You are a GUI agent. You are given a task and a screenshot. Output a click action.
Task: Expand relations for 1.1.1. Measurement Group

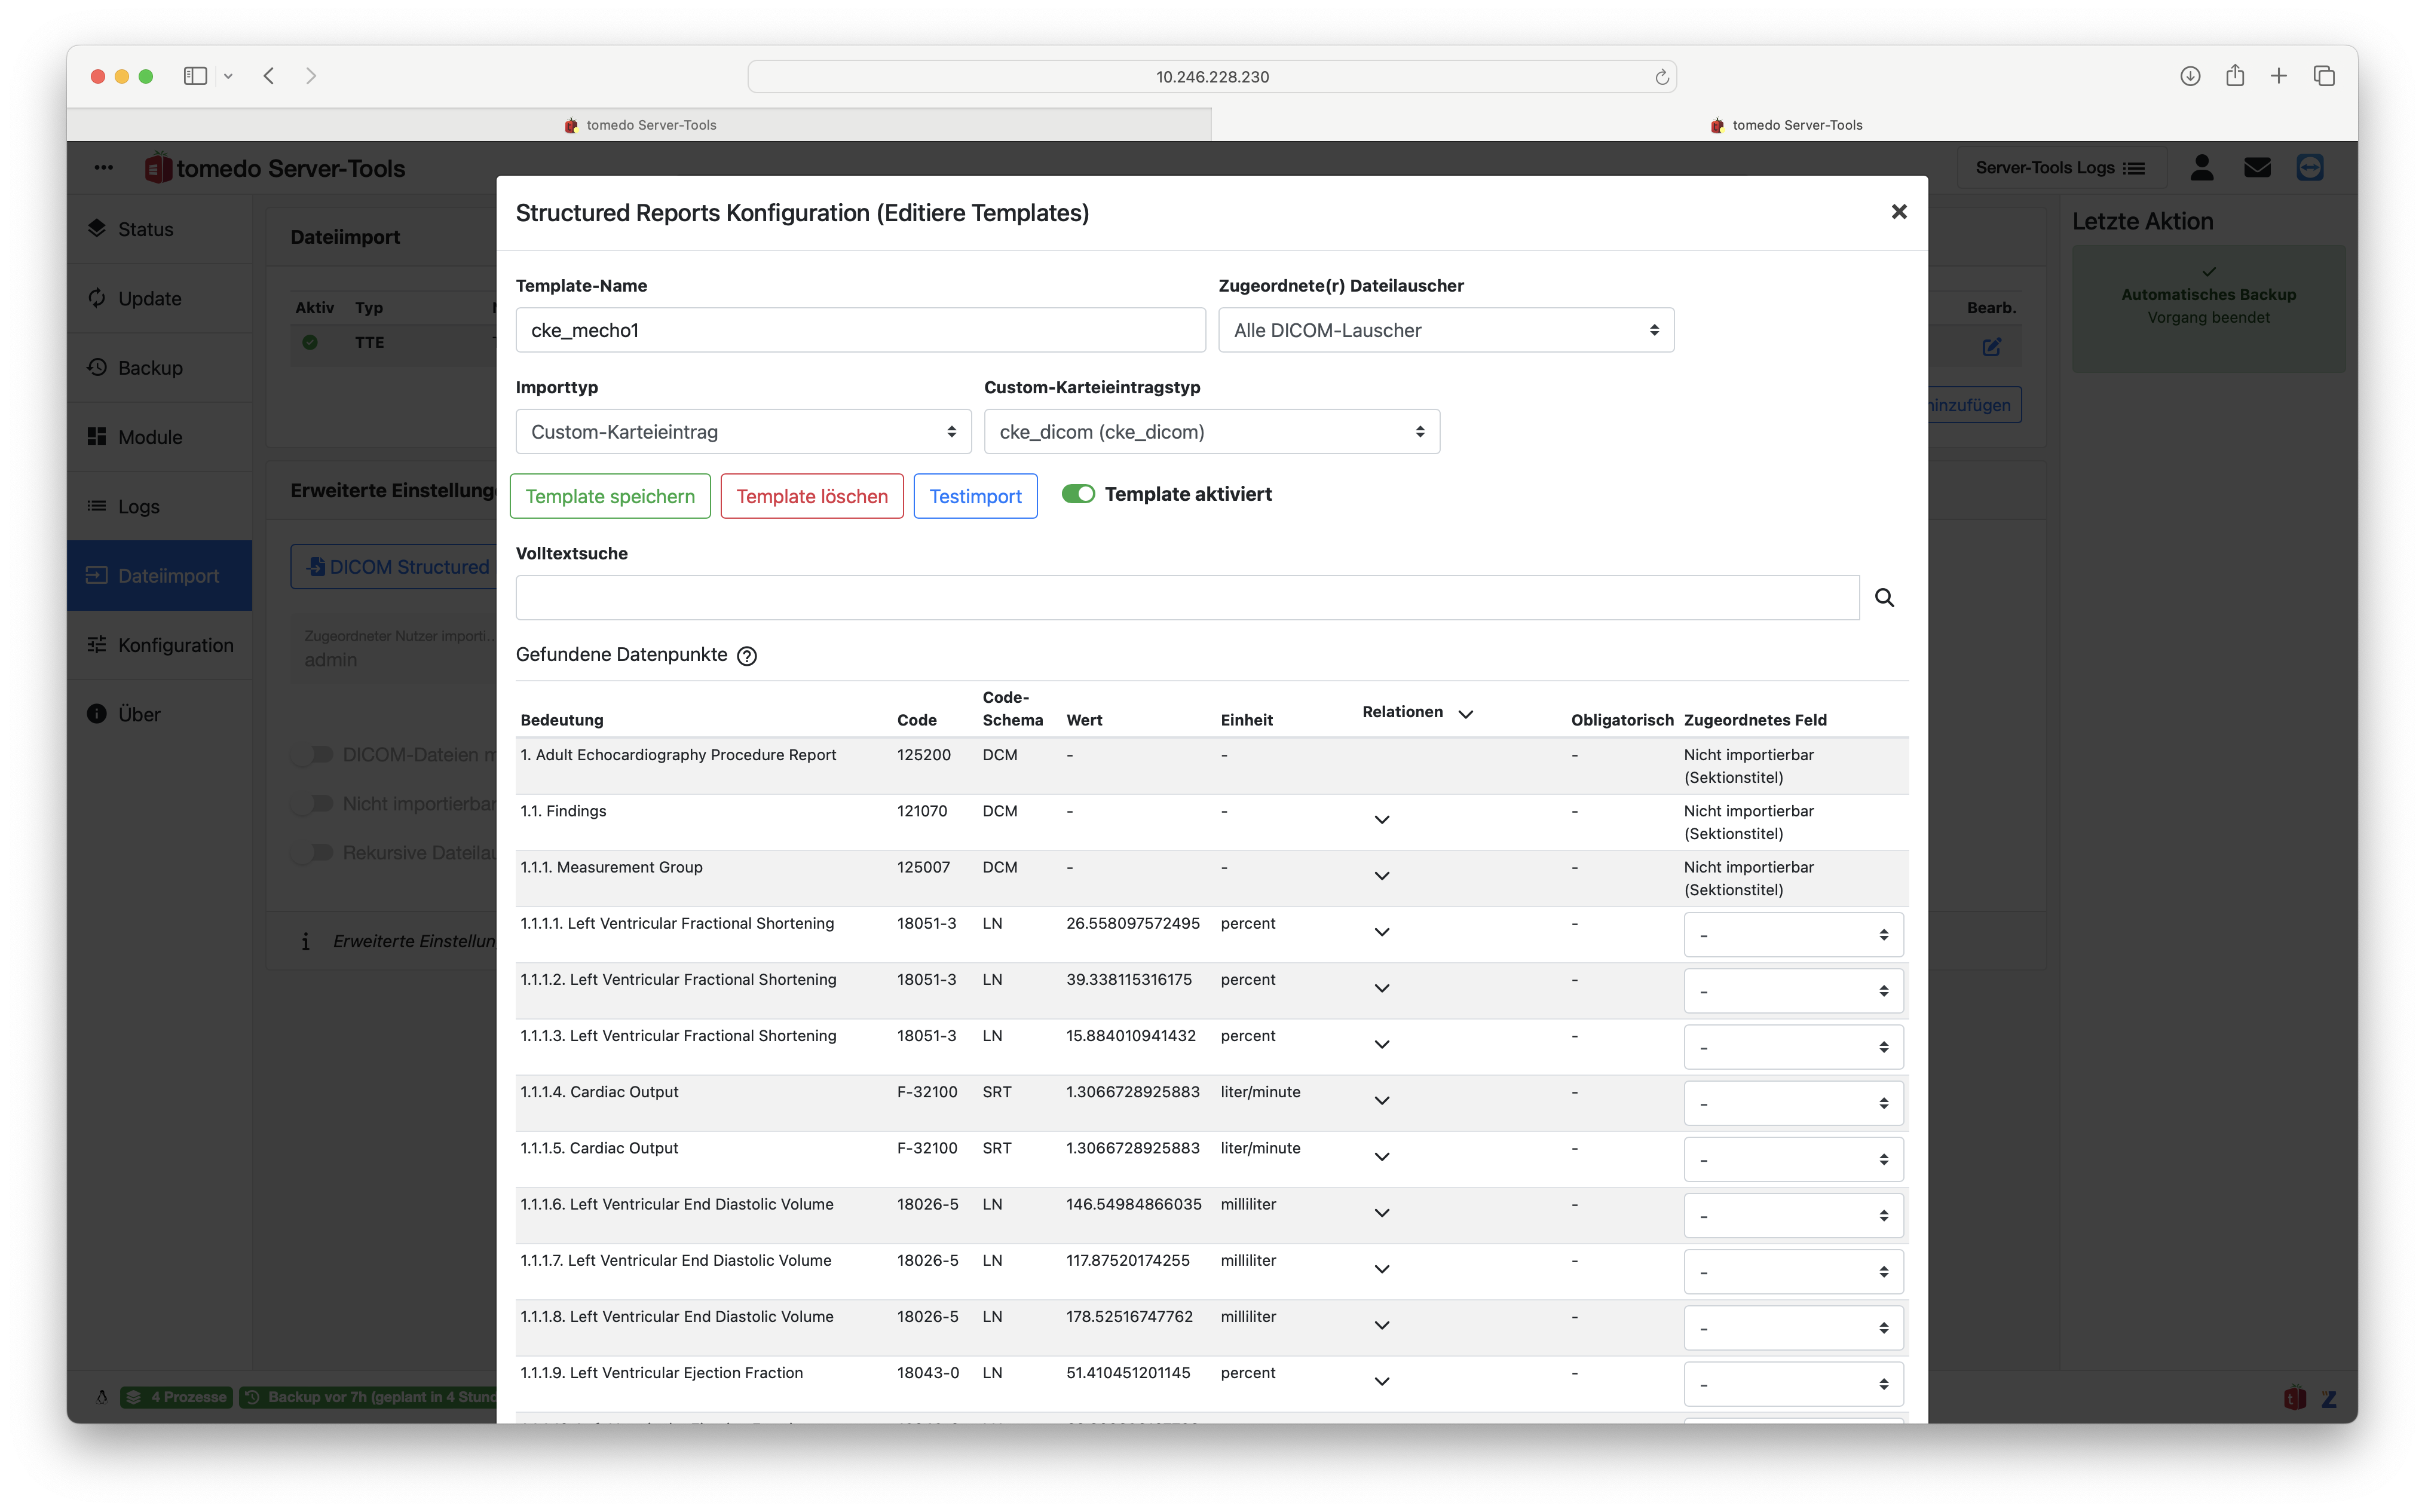pos(1381,876)
